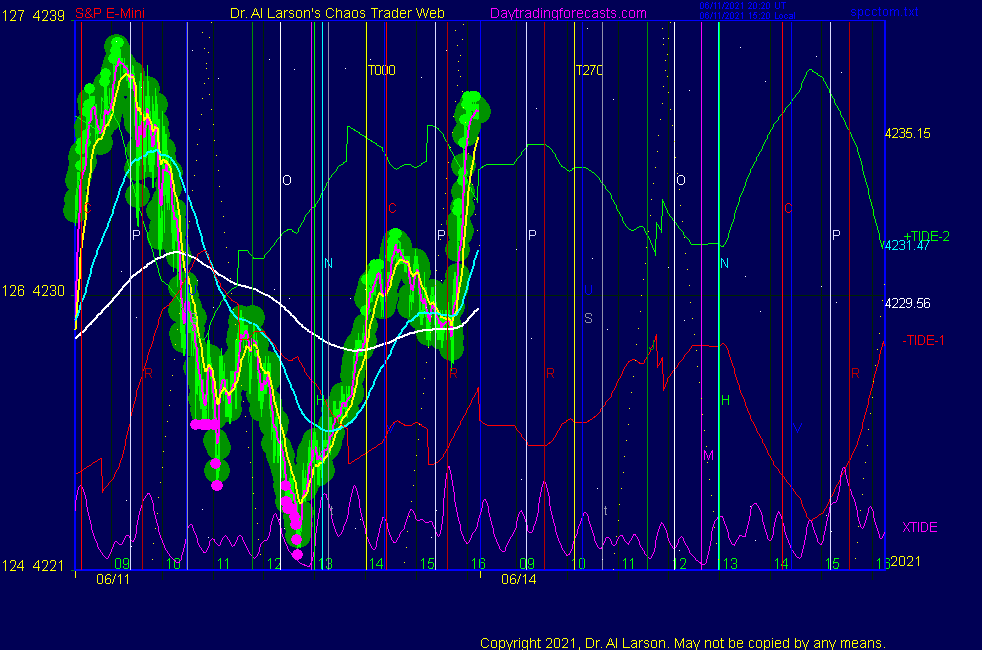The width and height of the screenshot is (982, 650).
Task: Click the 06/11/2021 20:20 UT timestamp
Action: (x=743, y=5)
